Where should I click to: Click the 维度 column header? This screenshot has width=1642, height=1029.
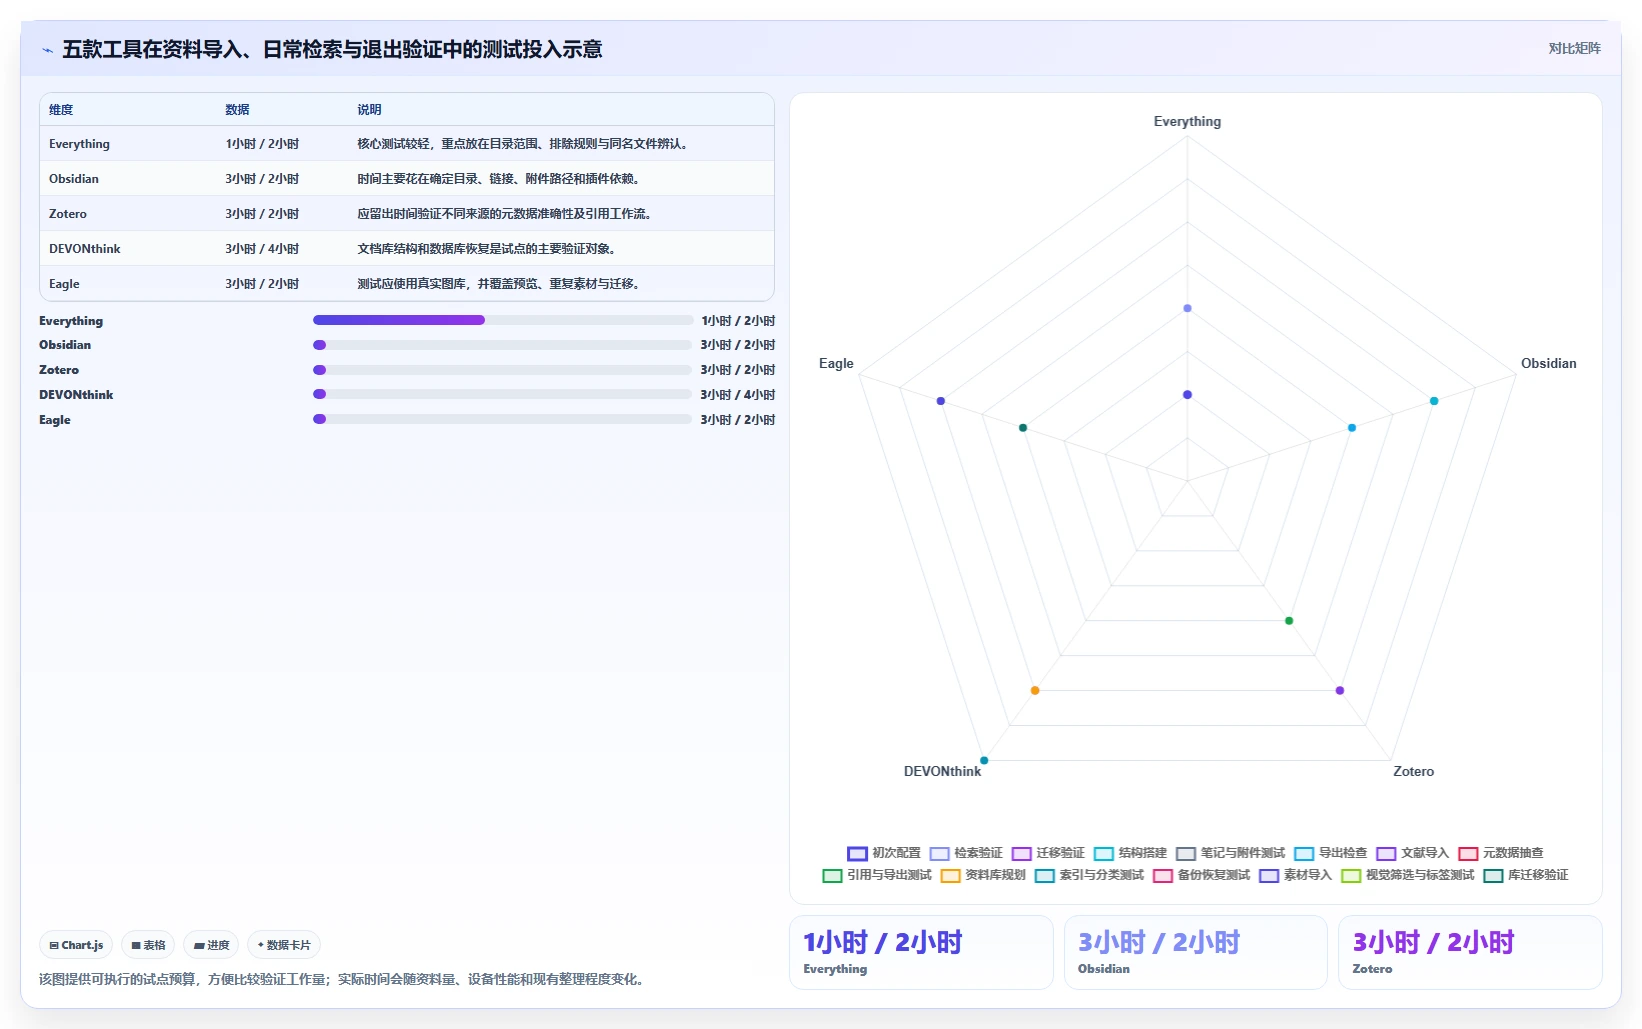tap(61, 110)
